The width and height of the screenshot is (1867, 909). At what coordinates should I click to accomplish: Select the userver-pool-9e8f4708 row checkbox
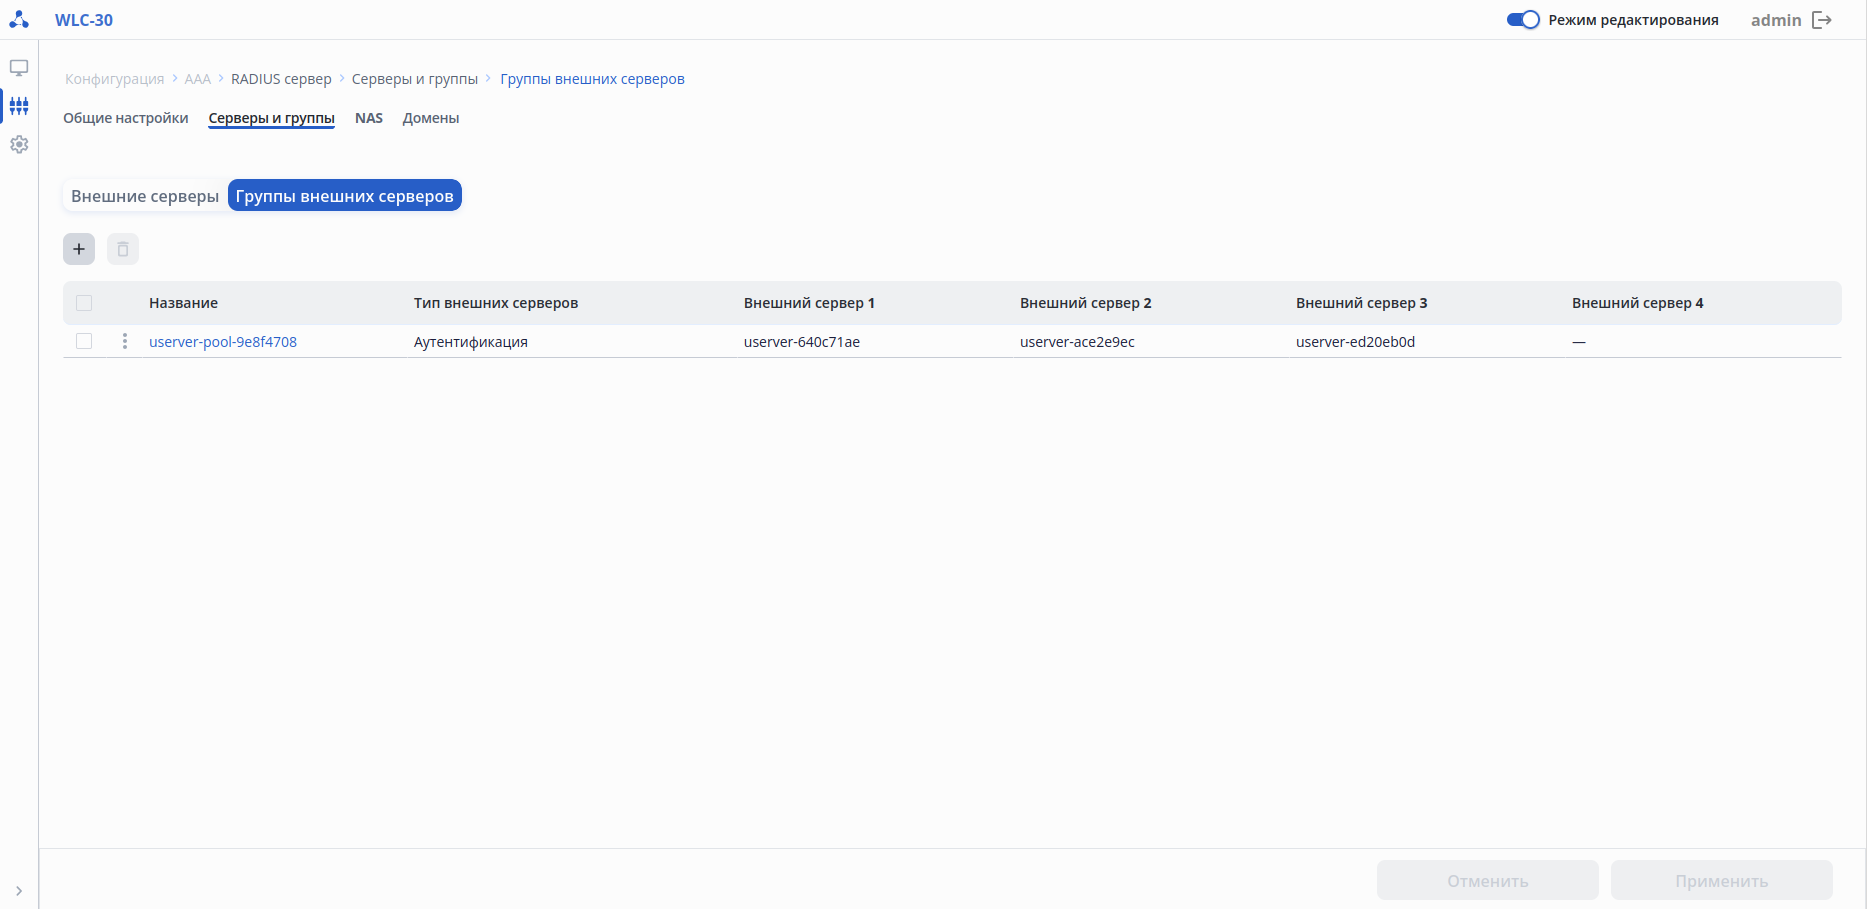84,342
